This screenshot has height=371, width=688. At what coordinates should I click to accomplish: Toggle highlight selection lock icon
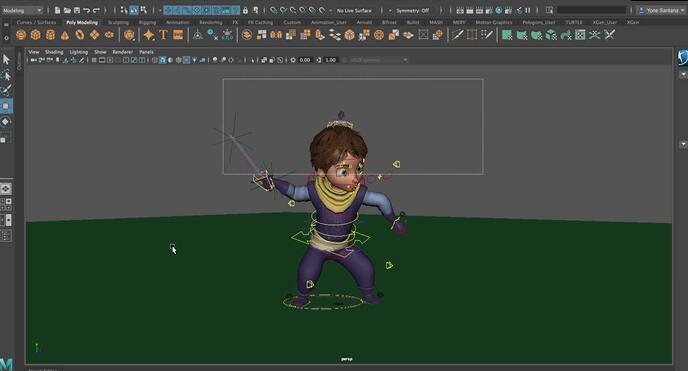(x=245, y=10)
